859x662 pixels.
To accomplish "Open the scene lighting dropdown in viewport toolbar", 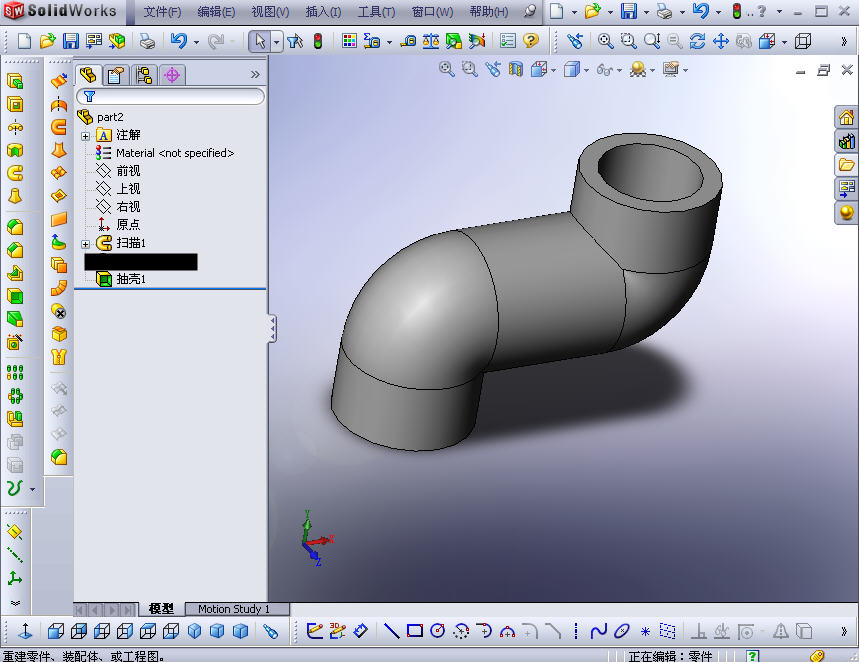I will coord(652,70).
